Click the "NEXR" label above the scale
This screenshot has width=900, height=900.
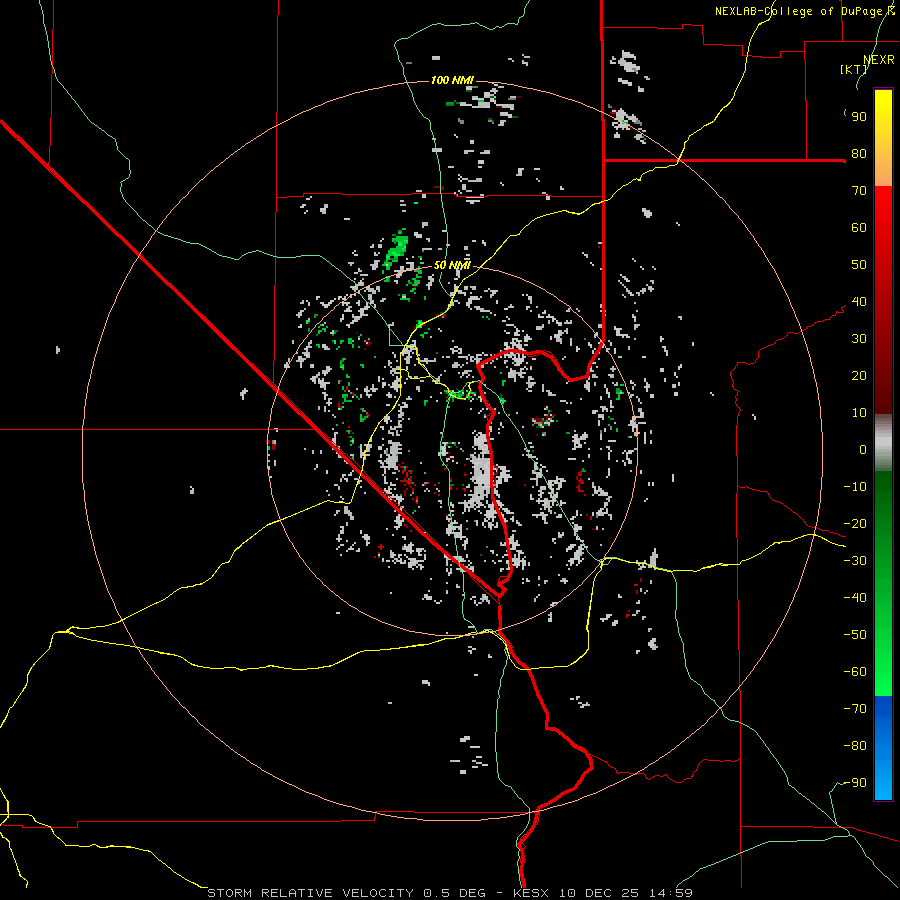pos(879,60)
